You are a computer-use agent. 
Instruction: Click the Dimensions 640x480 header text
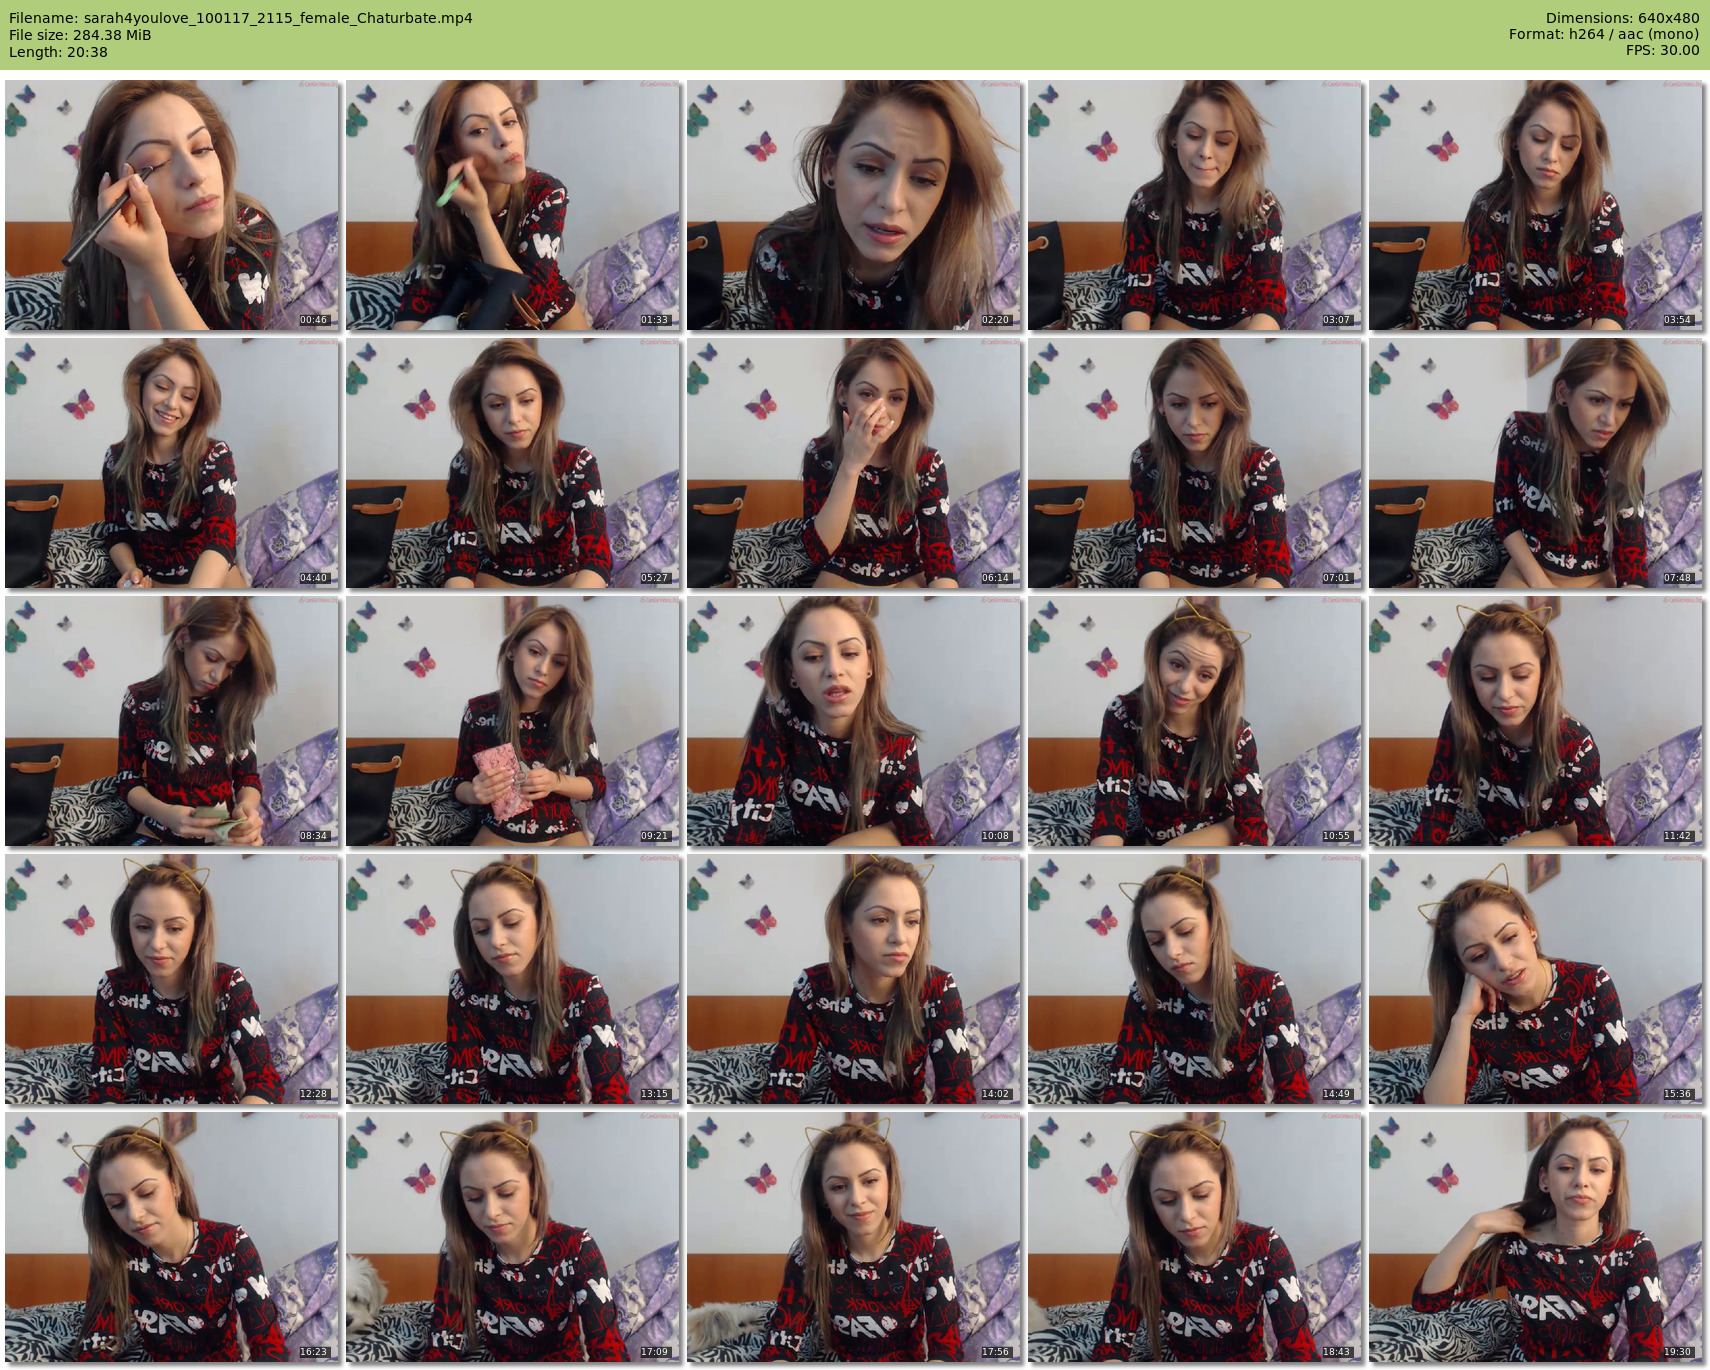coord(1622,18)
